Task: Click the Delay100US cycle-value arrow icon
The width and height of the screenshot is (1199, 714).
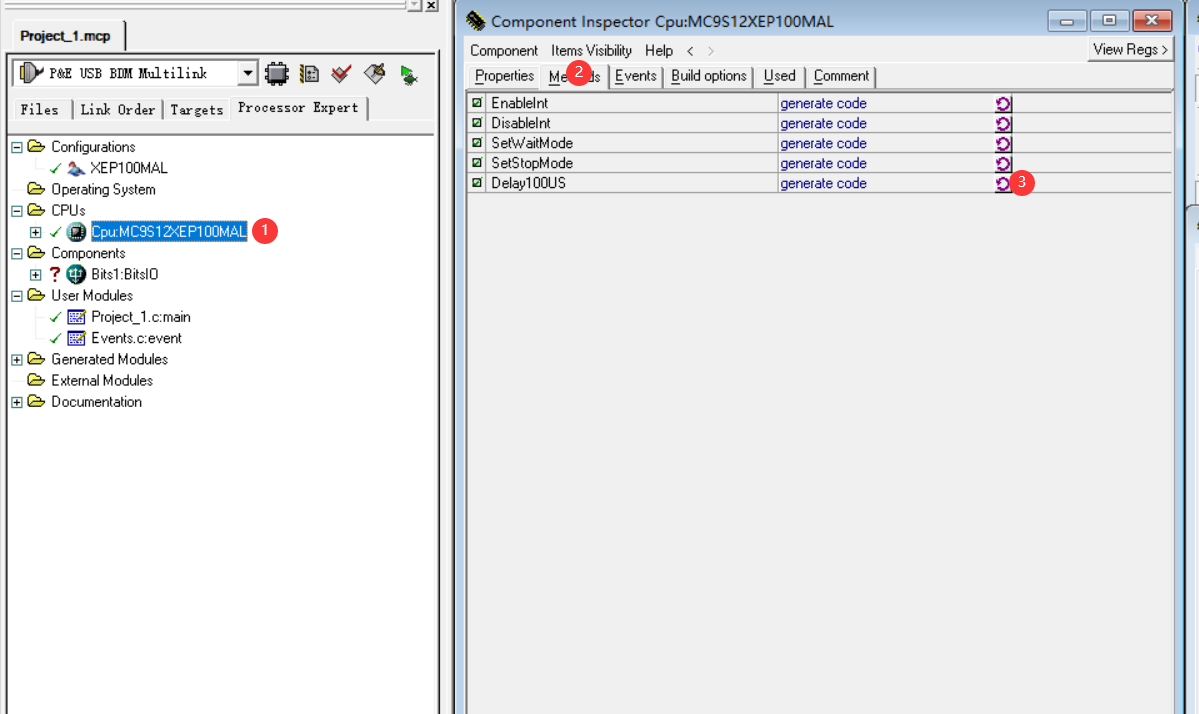Action: [1003, 183]
